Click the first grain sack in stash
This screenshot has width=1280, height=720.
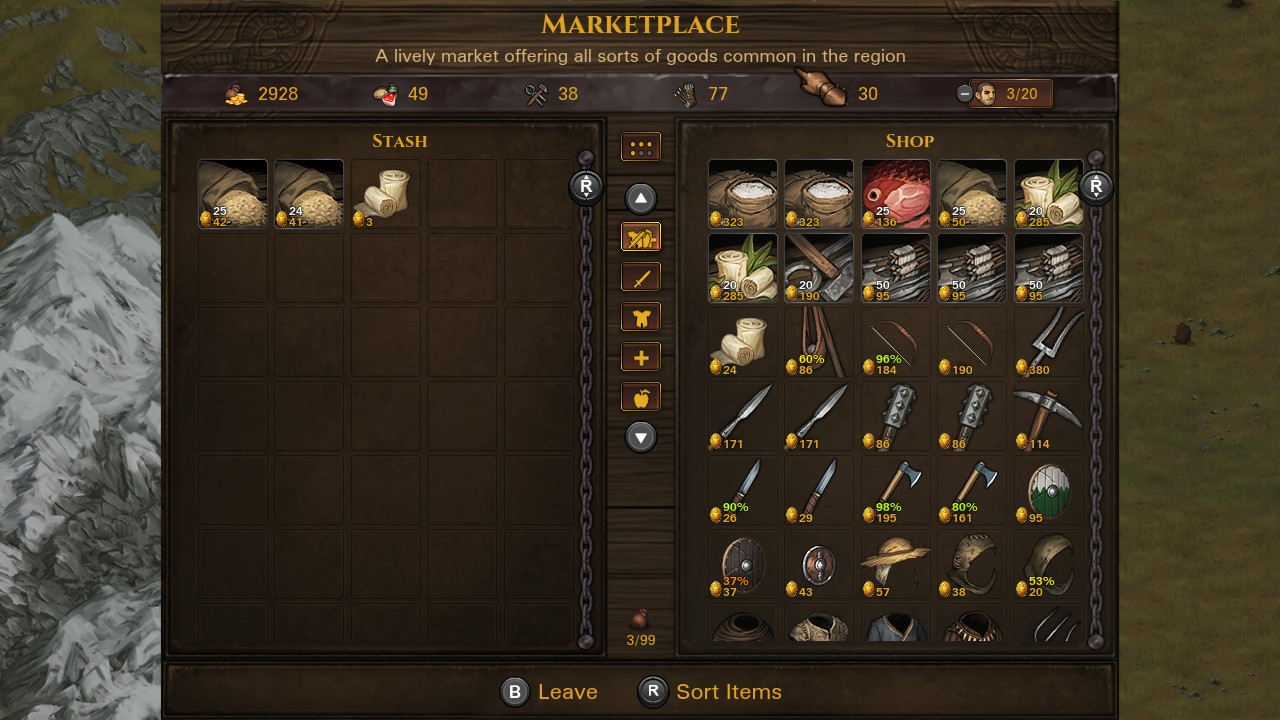tap(233, 194)
